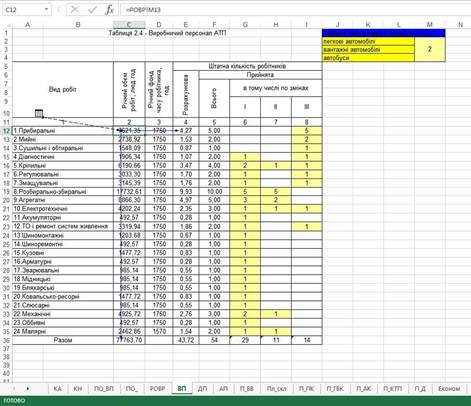Click the small worksheet icon near row 10
The width and height of the screenshot is (471, 406).
[39, 114]
